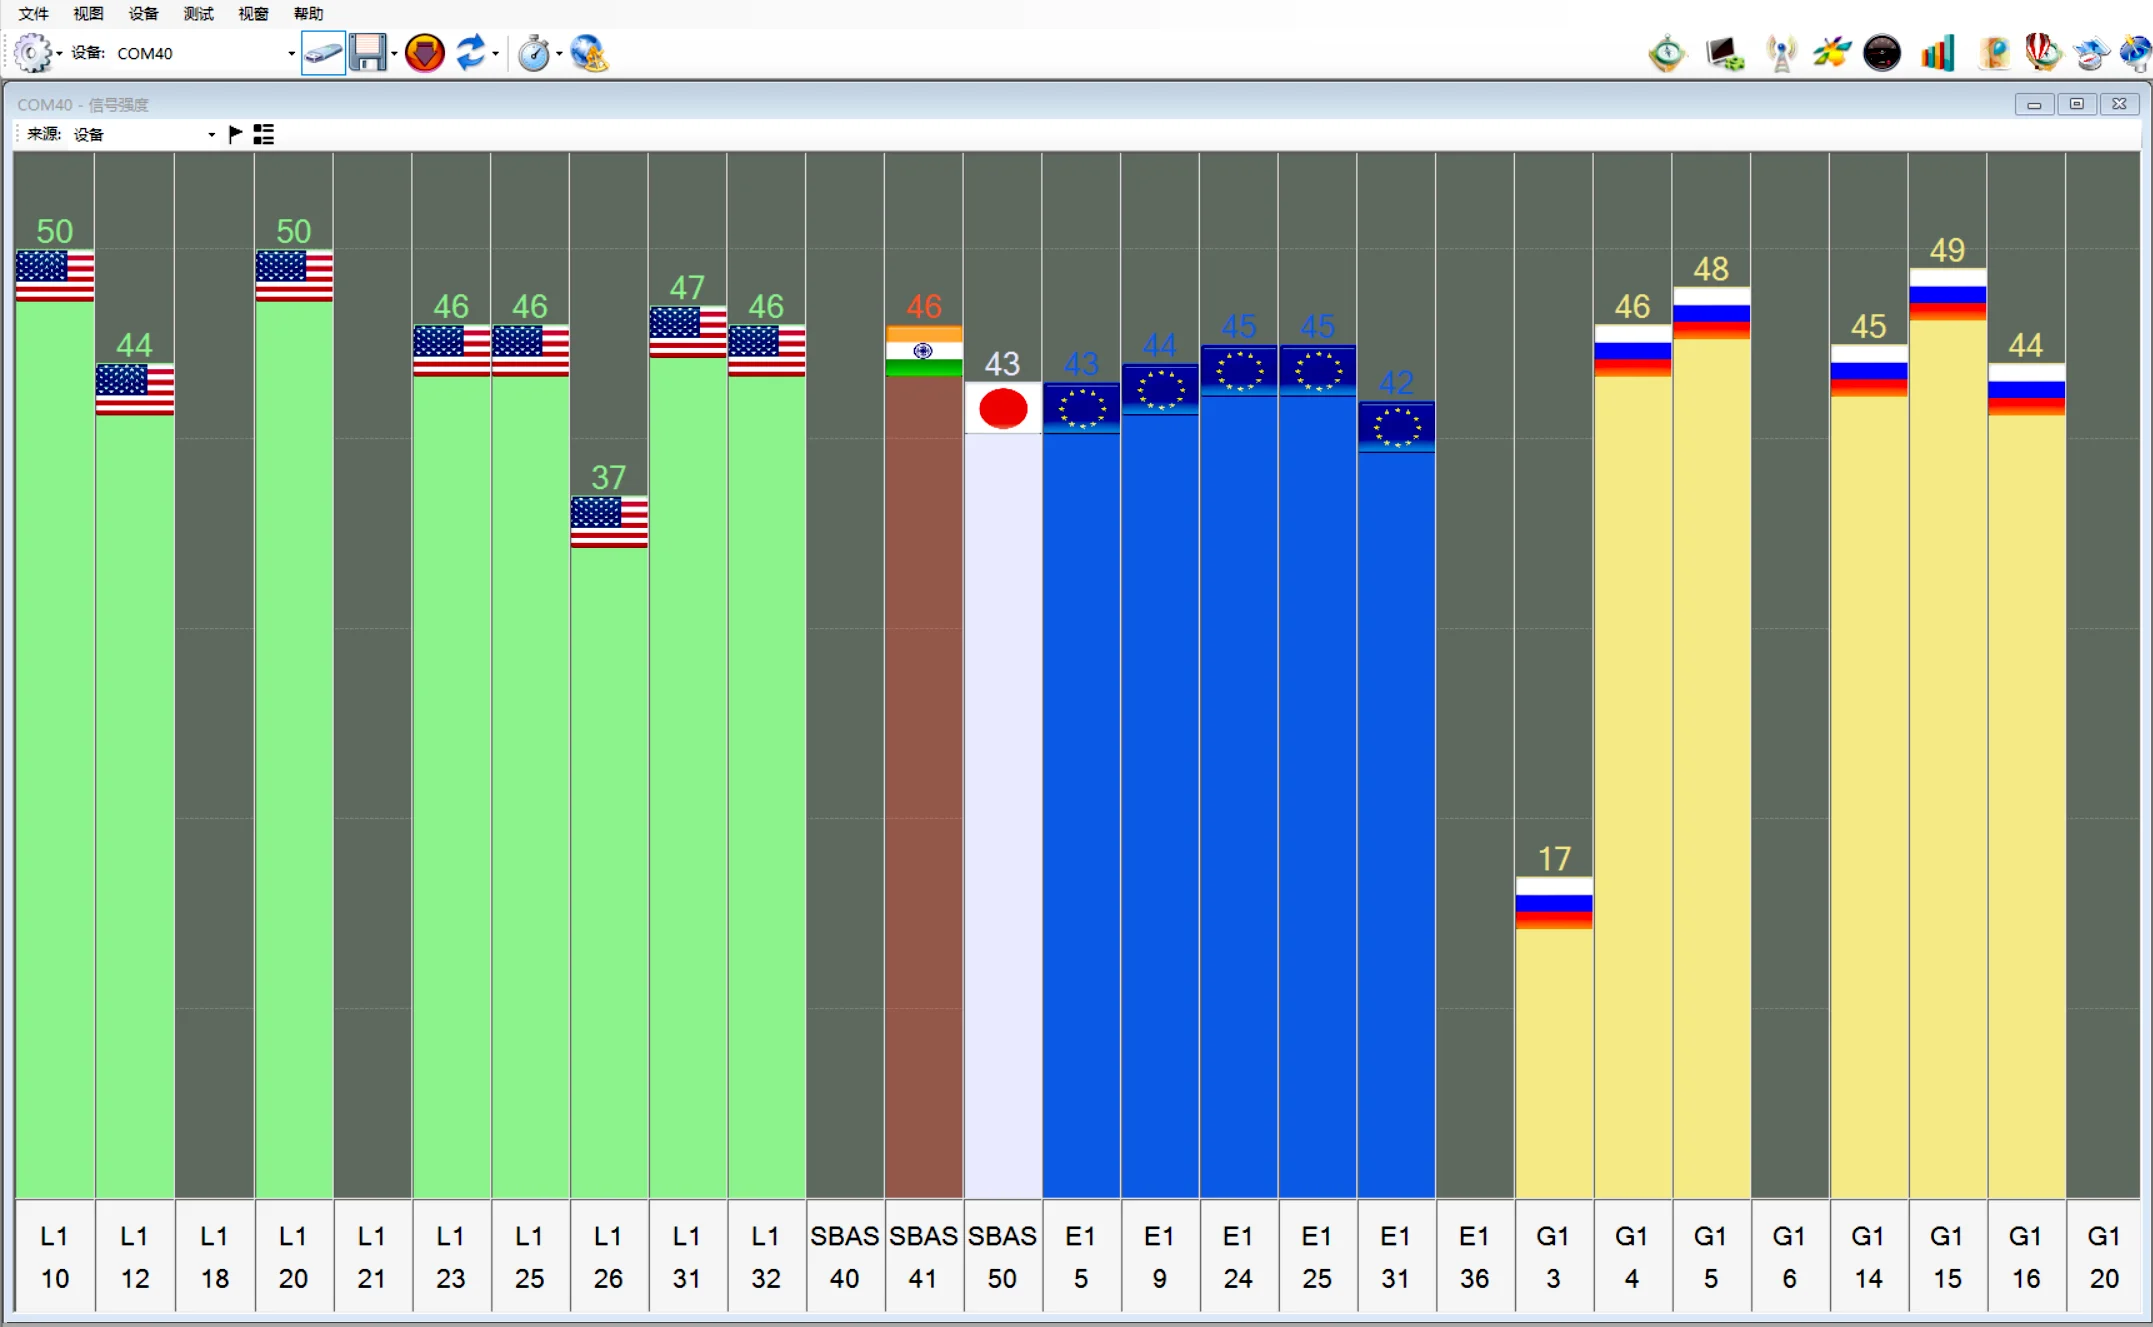Expand the stopwatch dropdown arrow
Image resolution: width=2153 pixels, height=1327 pixels.
(559, 54)
